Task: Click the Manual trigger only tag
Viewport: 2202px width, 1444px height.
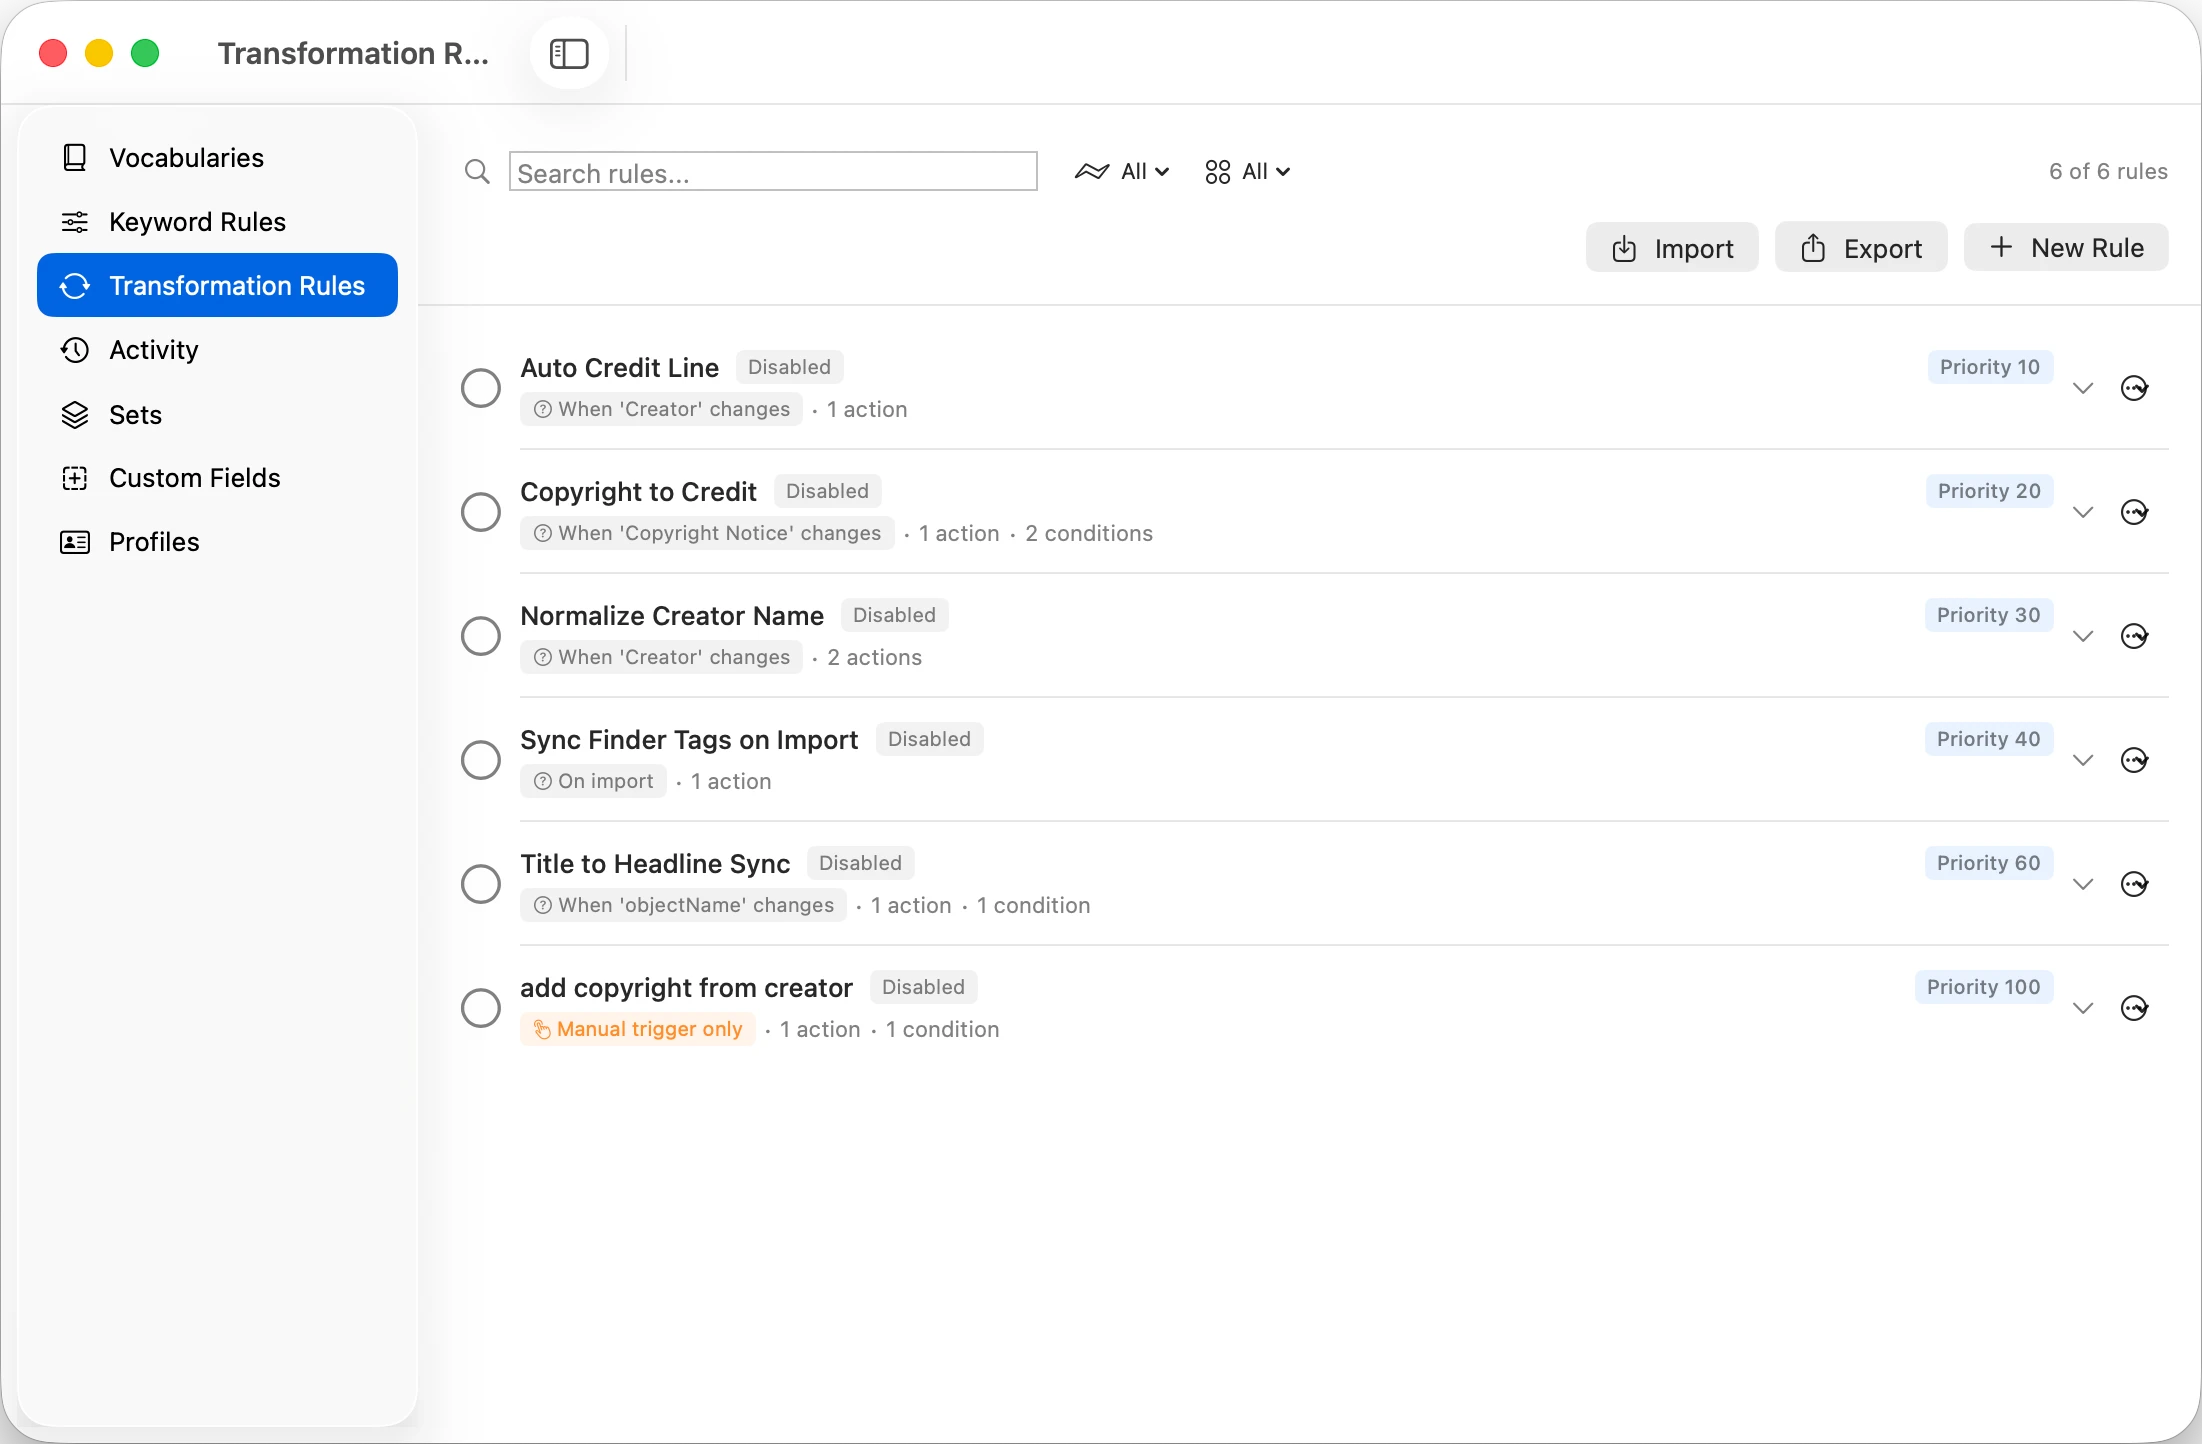Action: [x=638, y=1029]
